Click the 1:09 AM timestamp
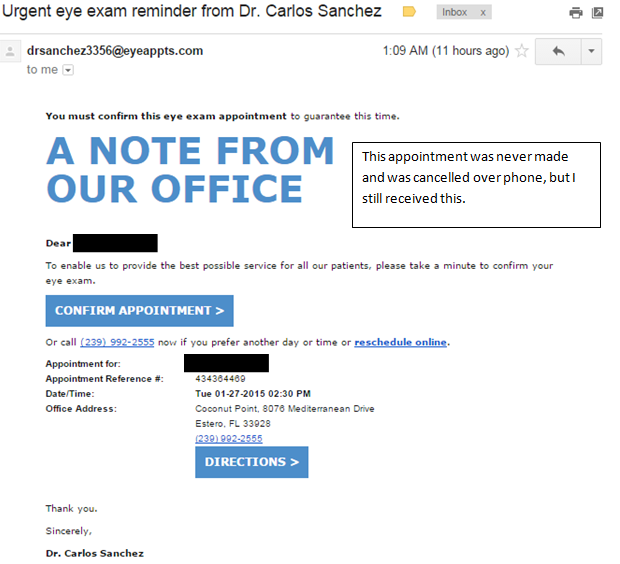The width and height of the screenshot is (620, 564). [446, 51]
